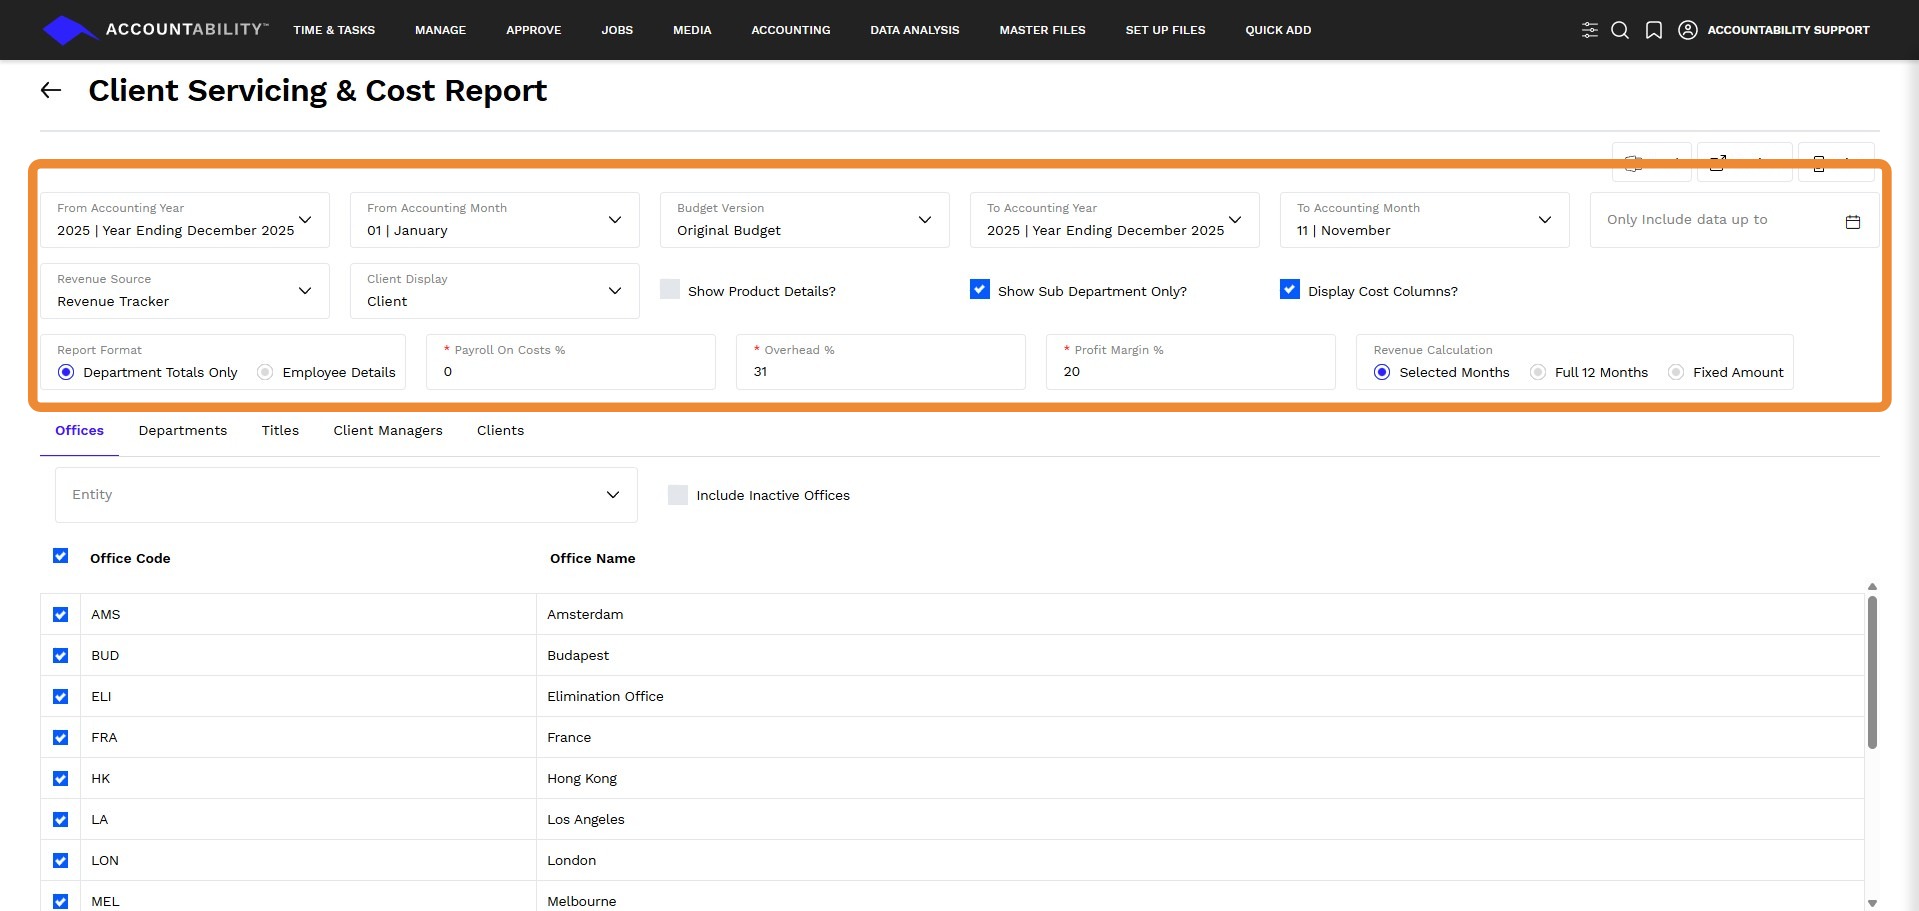Click the user profile avatar icon
This screenshot has width=1919, height=911.
(x=1688, y=30)
